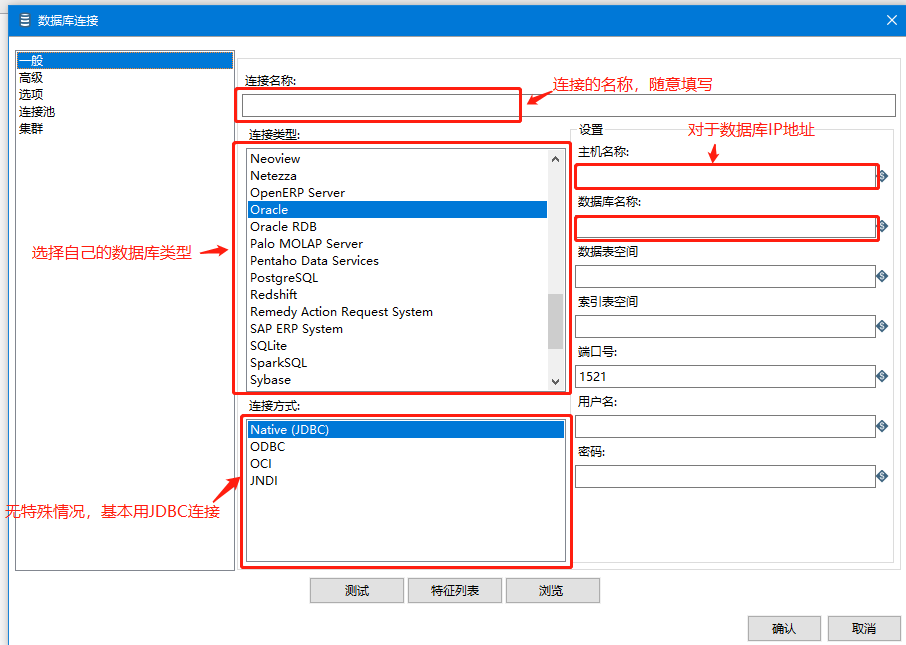Click the 端口号 field showing 1521
The width and height of the screenshot is (906, 645).
725,376
